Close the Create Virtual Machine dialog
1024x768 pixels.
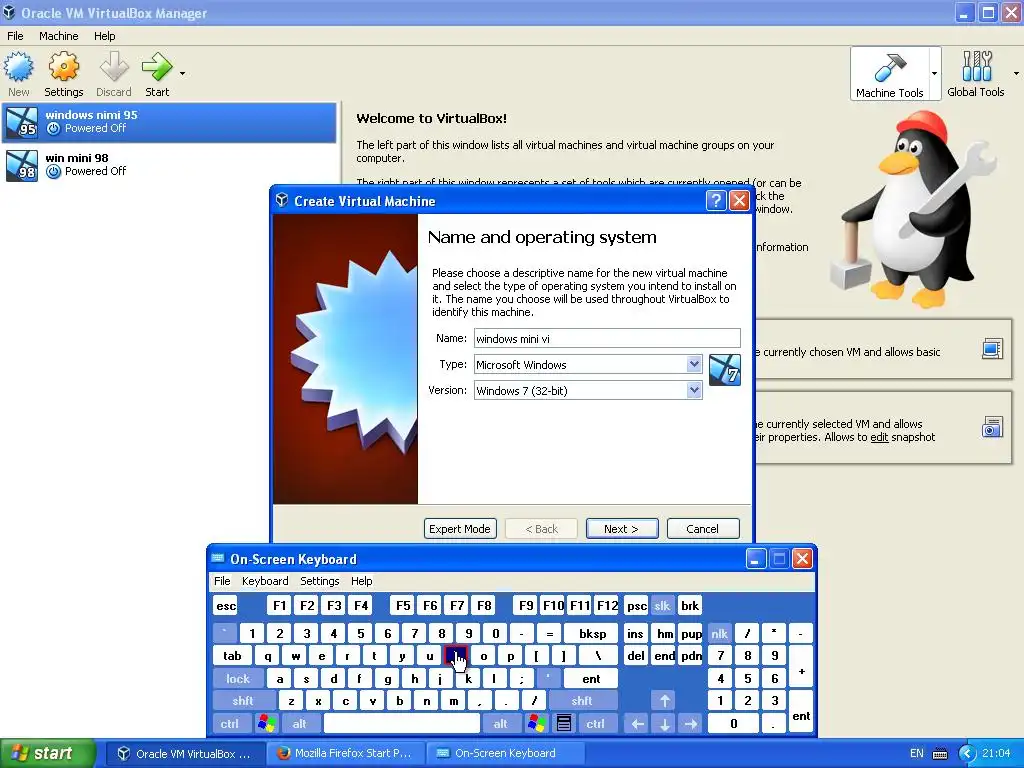coord(739,200)
